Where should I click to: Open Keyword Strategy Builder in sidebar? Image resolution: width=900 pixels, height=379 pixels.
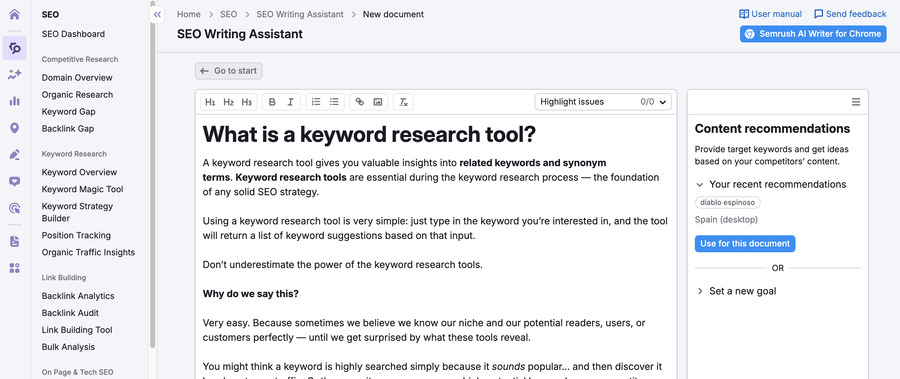tap(77, 212)
